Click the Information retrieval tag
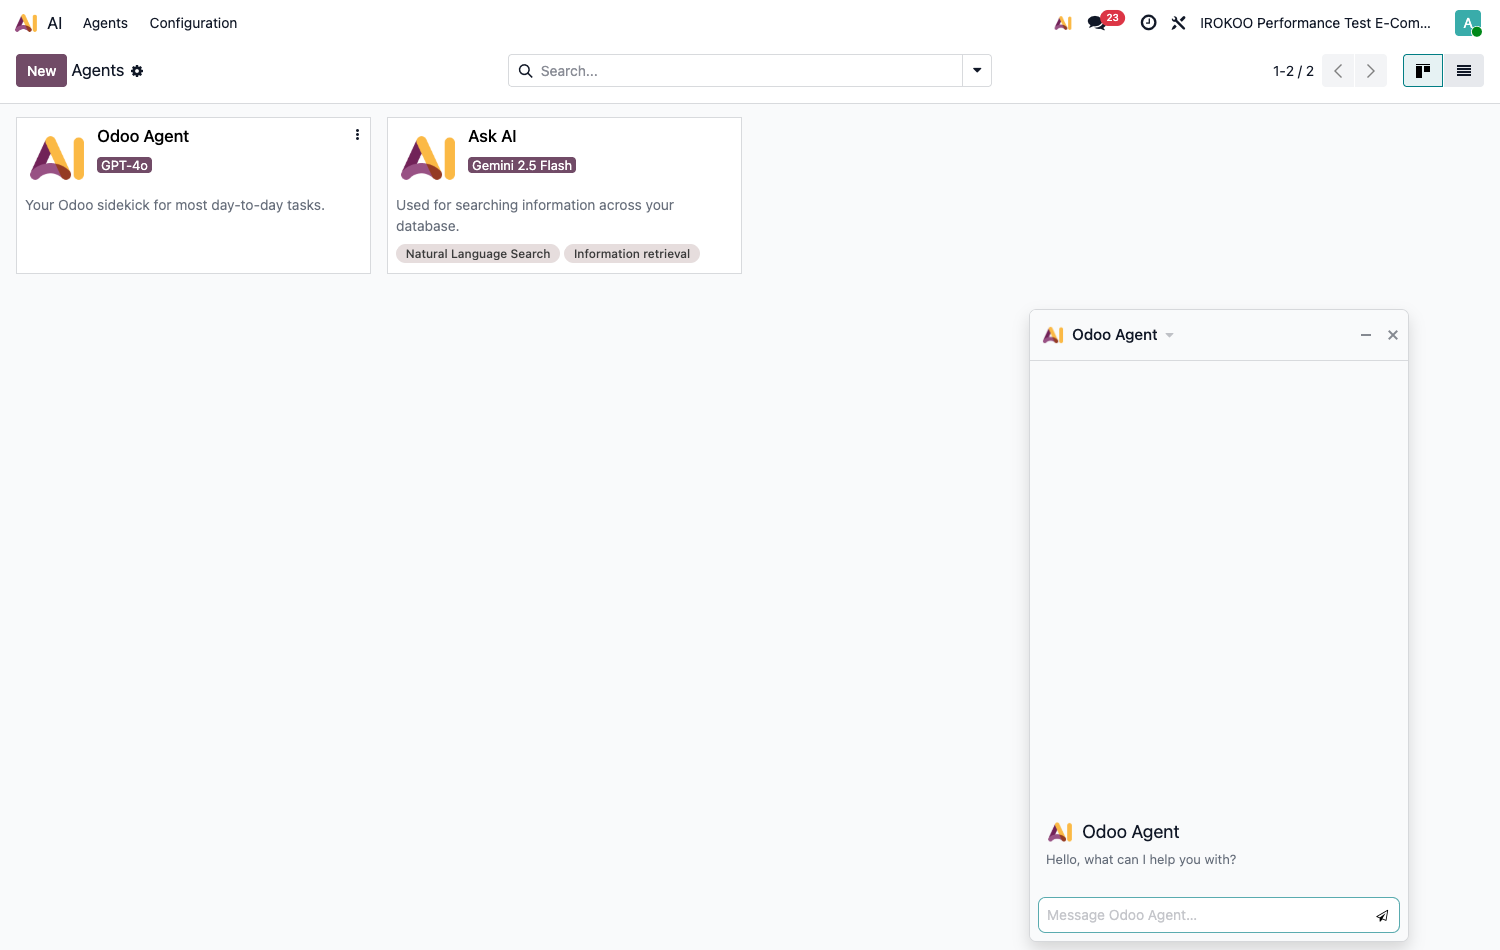This screenshot has height=950, width=1500. coord(632,254)
